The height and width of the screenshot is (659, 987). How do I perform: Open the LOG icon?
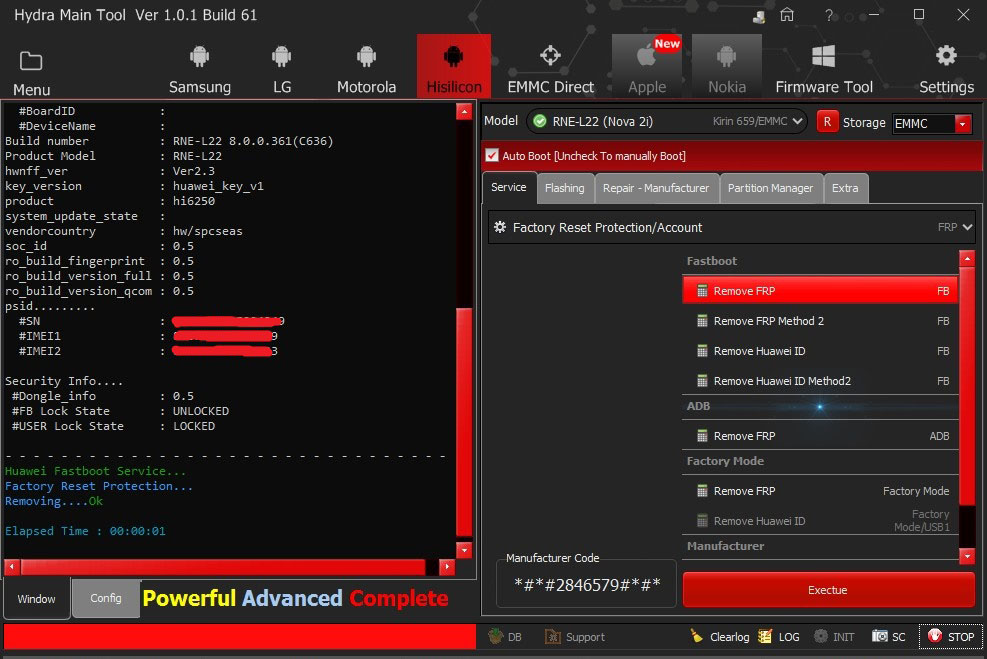coord(765,636)
